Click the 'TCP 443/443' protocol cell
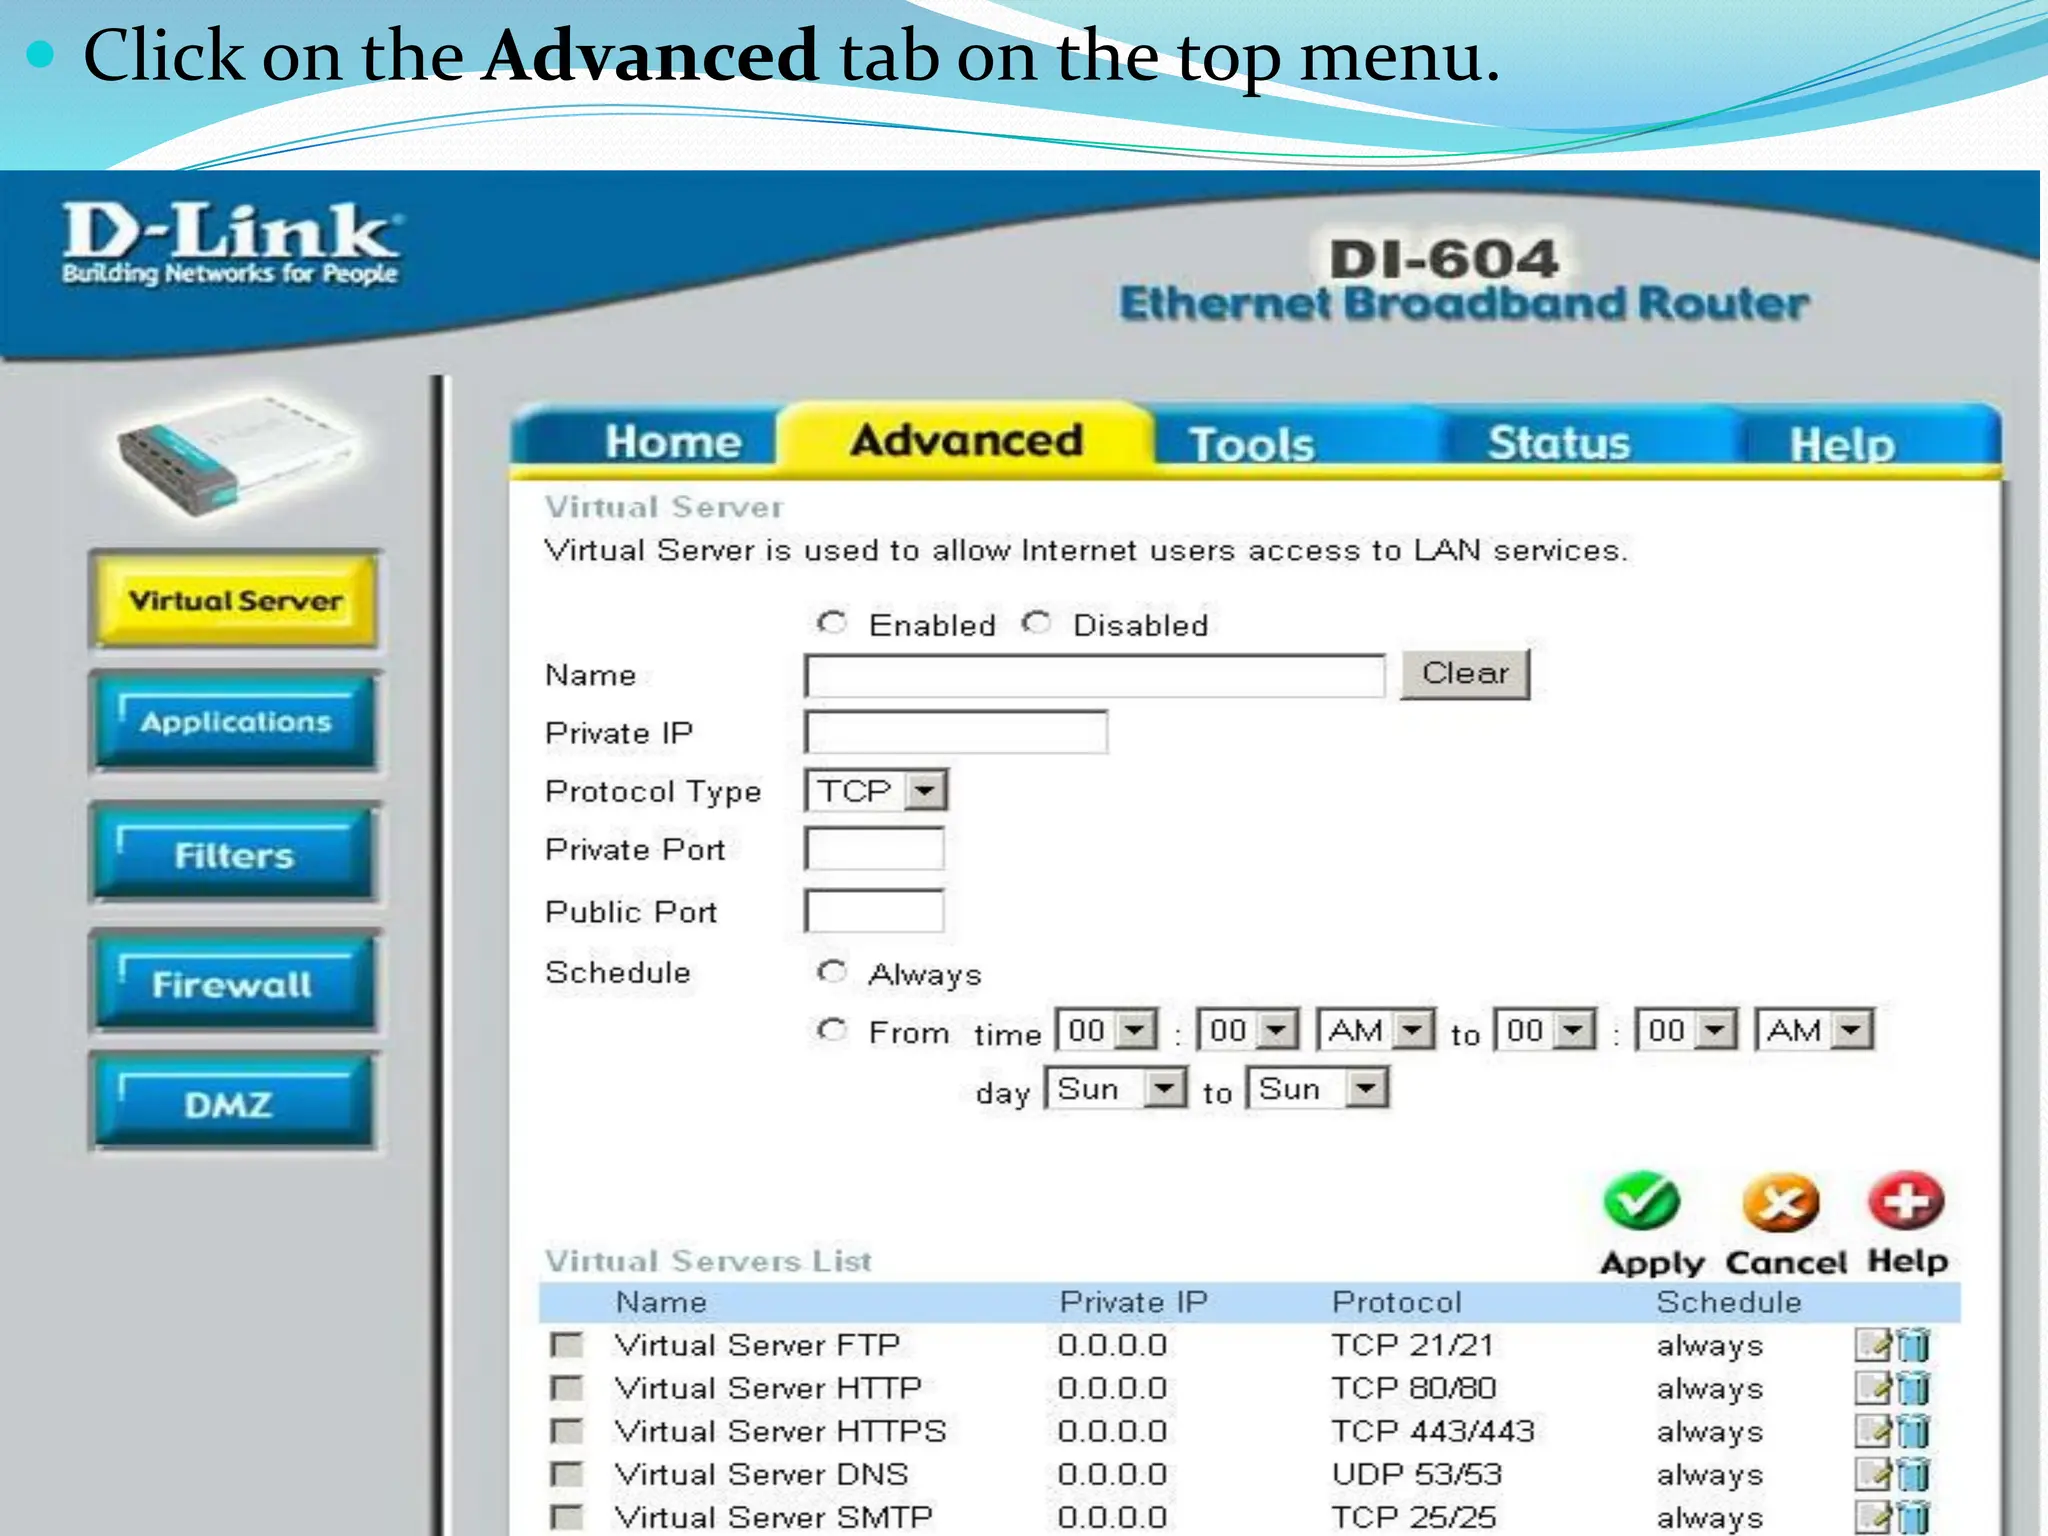 coord(1433,1431)
